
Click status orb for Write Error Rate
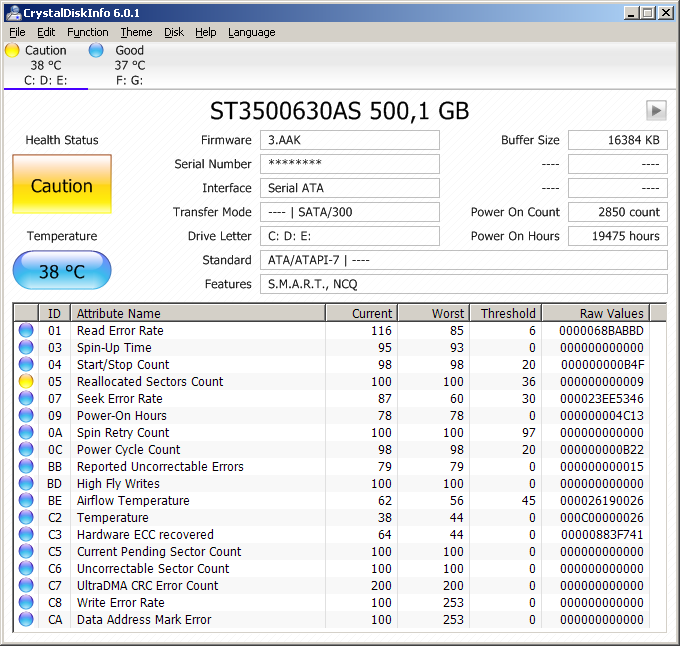click(26, 602)
